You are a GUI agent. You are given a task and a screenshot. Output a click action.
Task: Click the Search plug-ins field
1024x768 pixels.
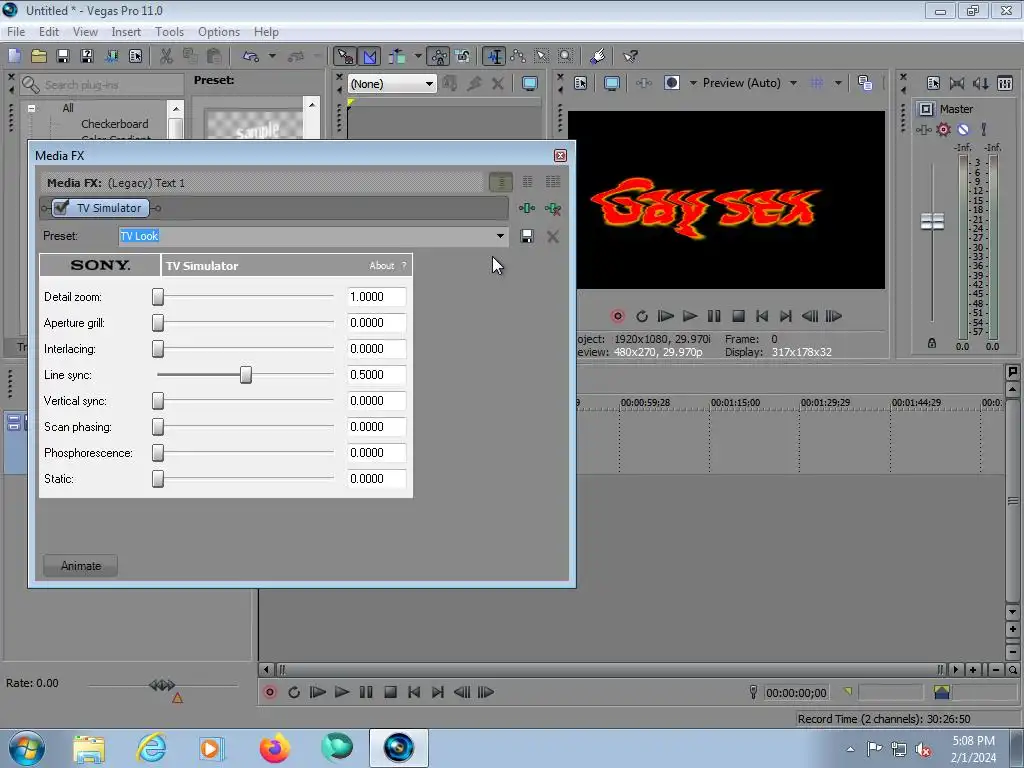(103, 85)
